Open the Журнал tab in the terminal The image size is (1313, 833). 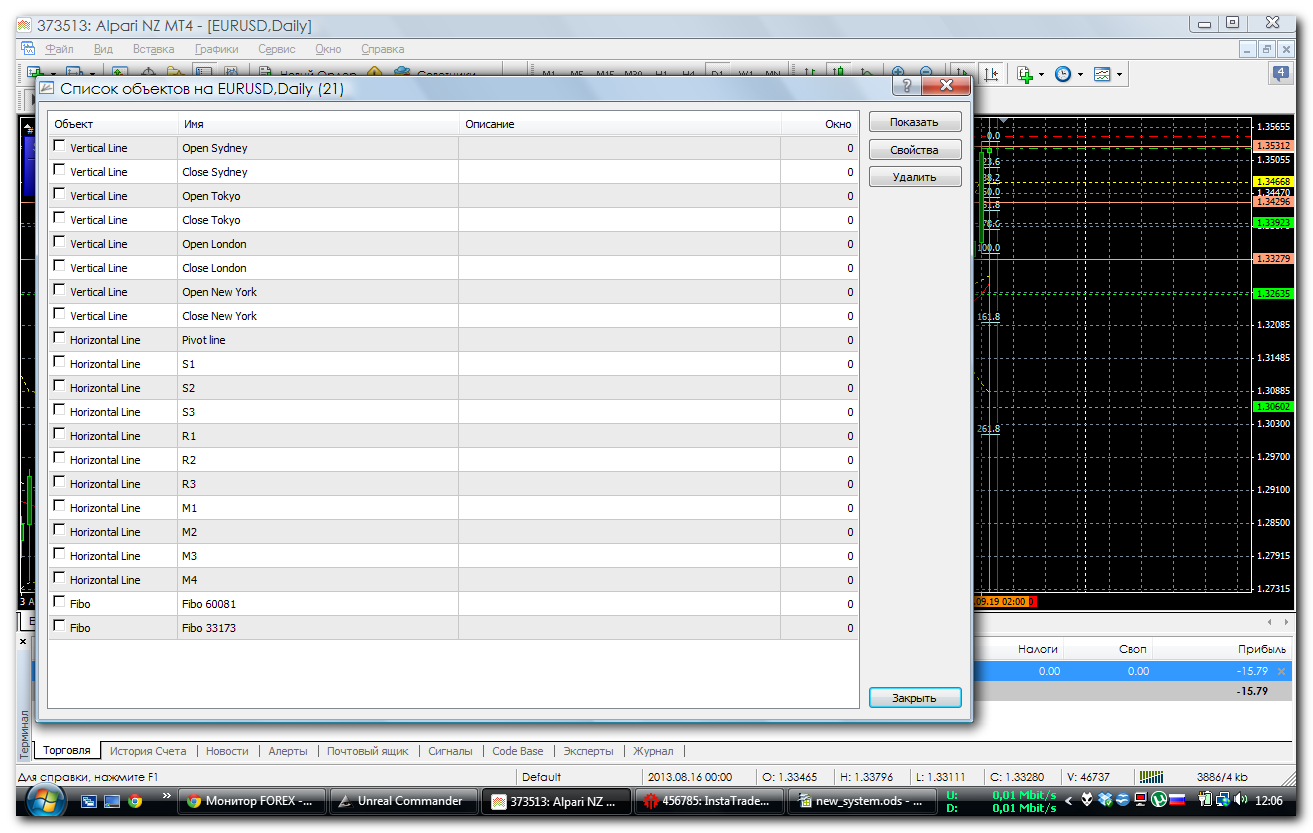coord(653,751)
